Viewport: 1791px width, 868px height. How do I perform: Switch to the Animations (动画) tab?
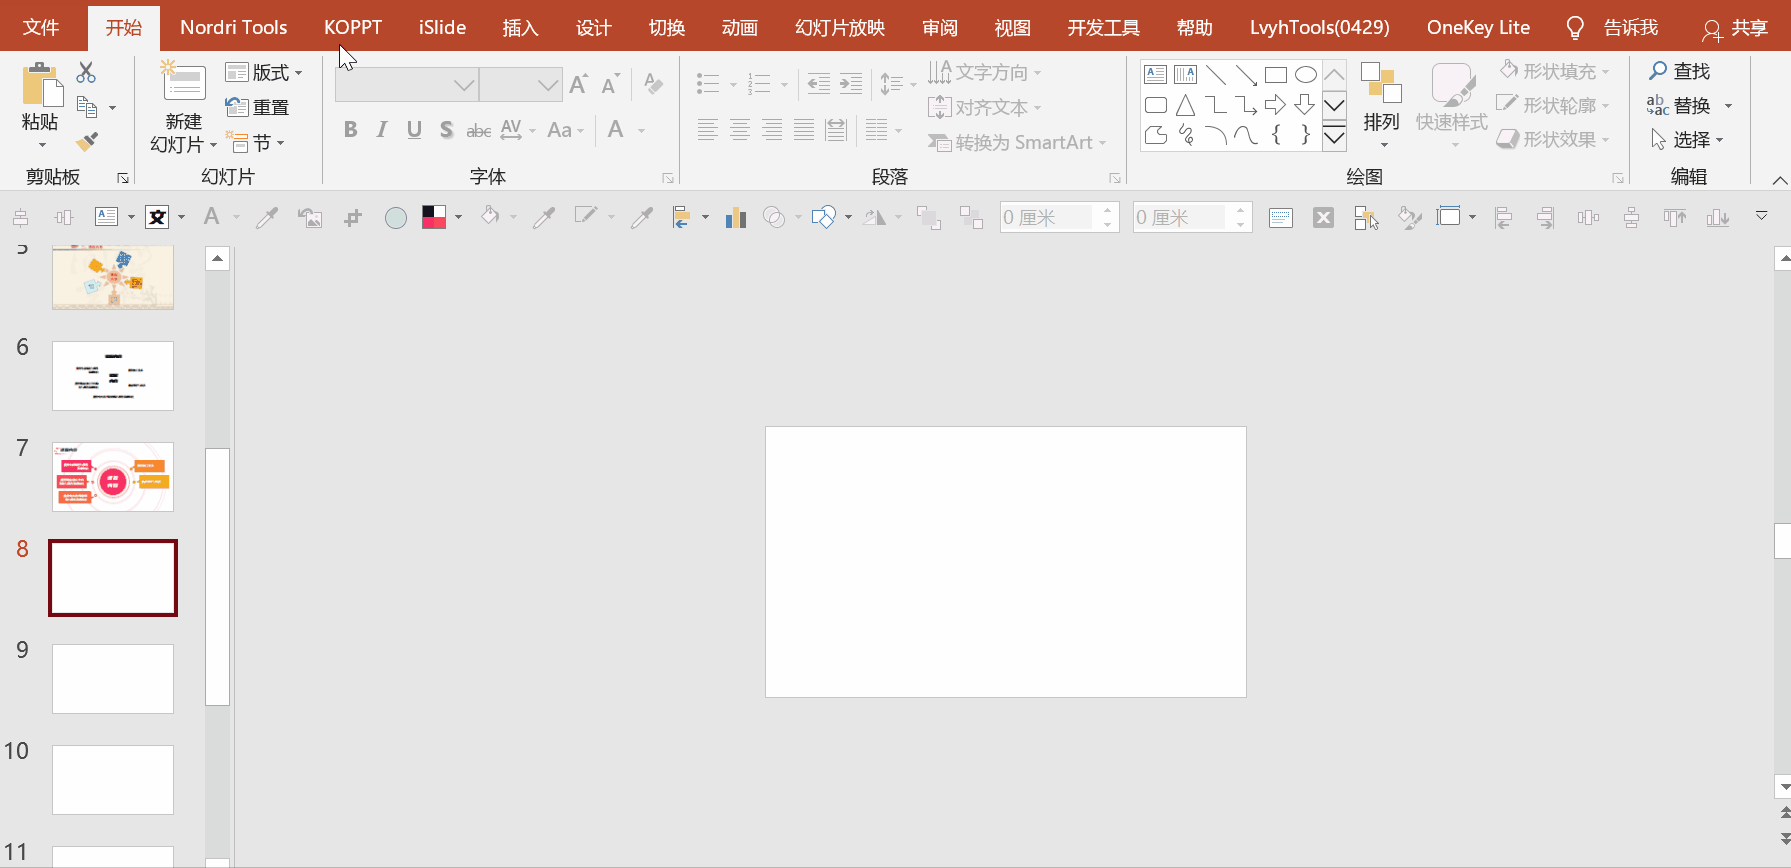click(x=739, y=27)
